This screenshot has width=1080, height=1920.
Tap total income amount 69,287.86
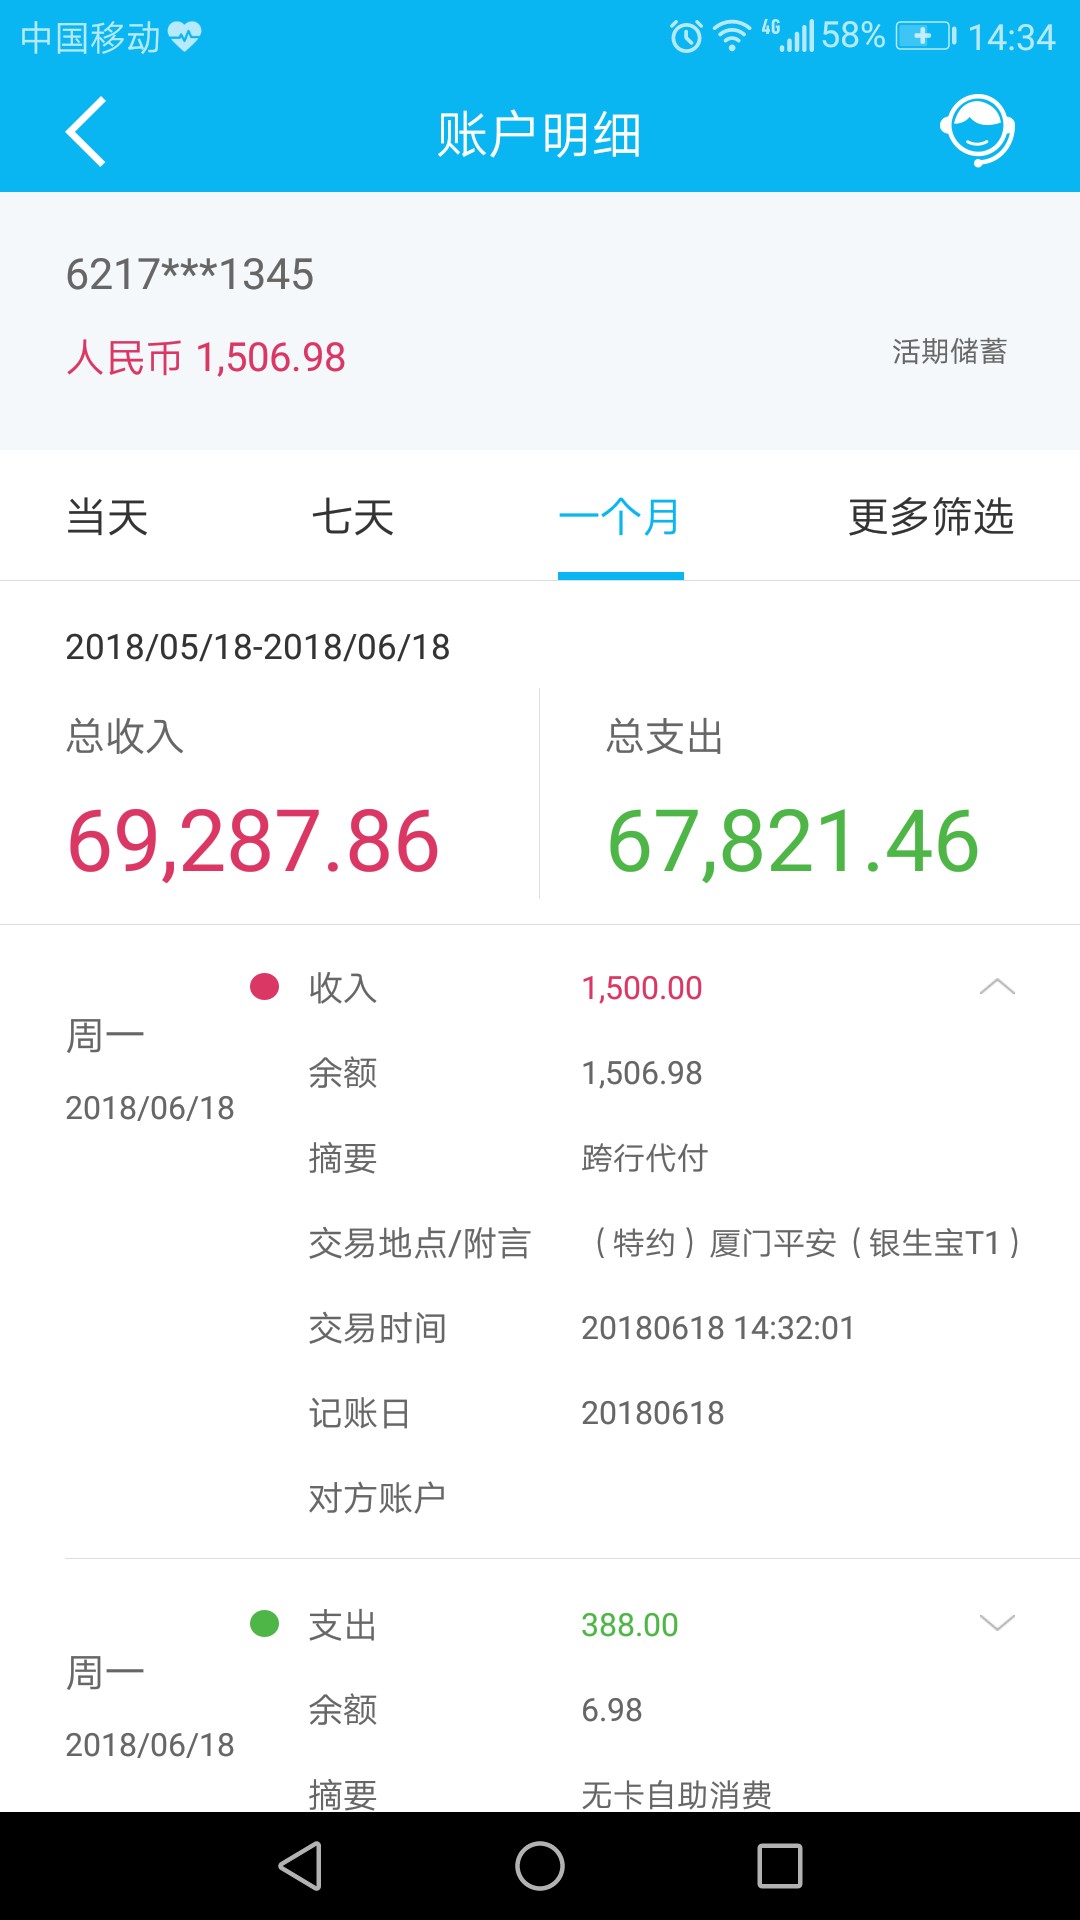(x=253, y=842)
